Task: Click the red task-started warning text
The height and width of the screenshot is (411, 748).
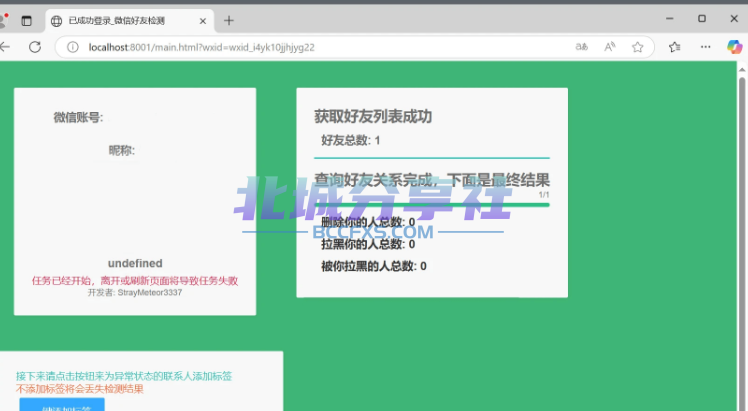Action: point(135,281)
